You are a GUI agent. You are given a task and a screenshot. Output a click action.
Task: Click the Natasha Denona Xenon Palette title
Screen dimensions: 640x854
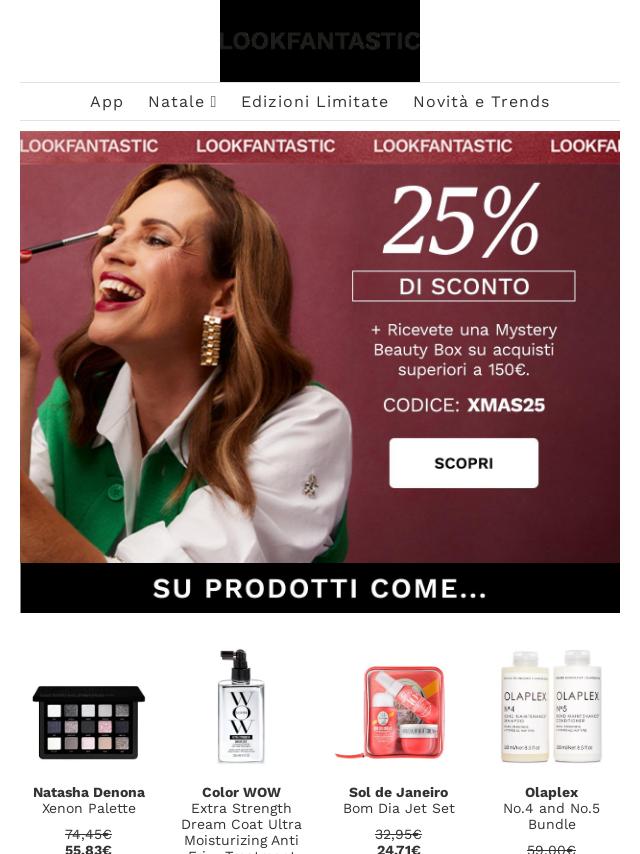[89, 800]
